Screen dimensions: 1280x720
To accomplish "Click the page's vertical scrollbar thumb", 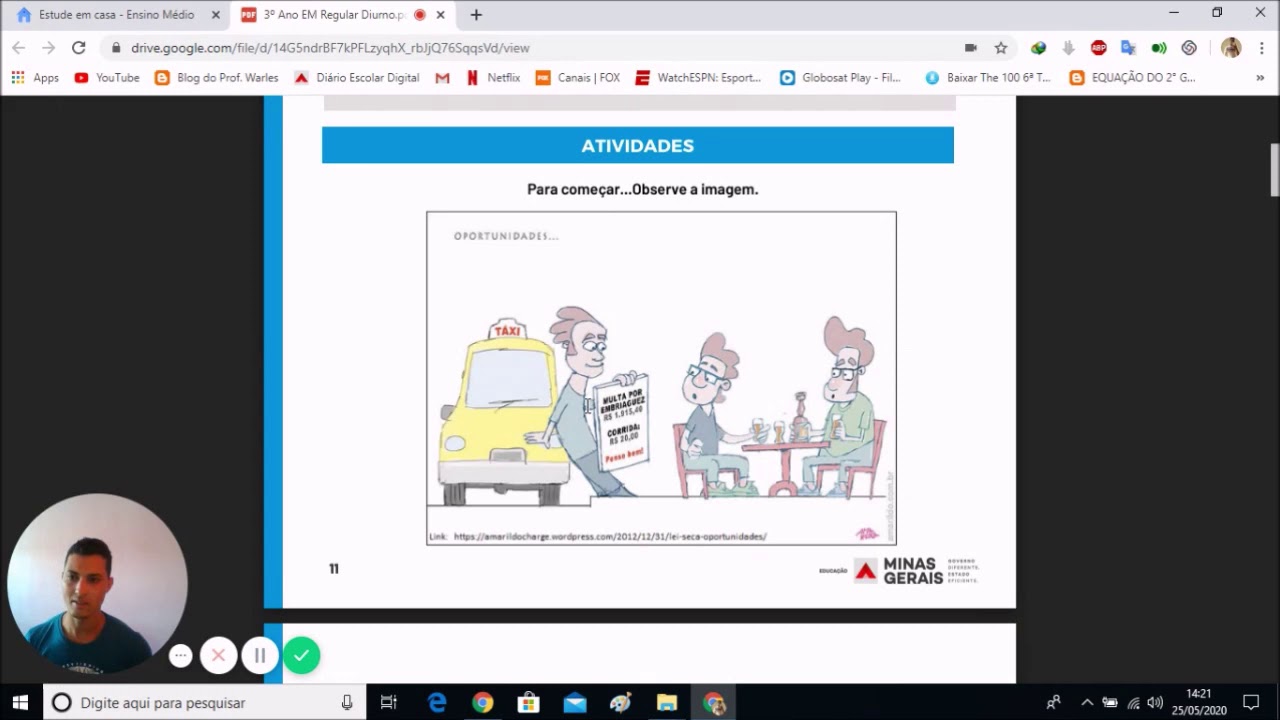I will pyautogui.click(x=1274, y=170).
